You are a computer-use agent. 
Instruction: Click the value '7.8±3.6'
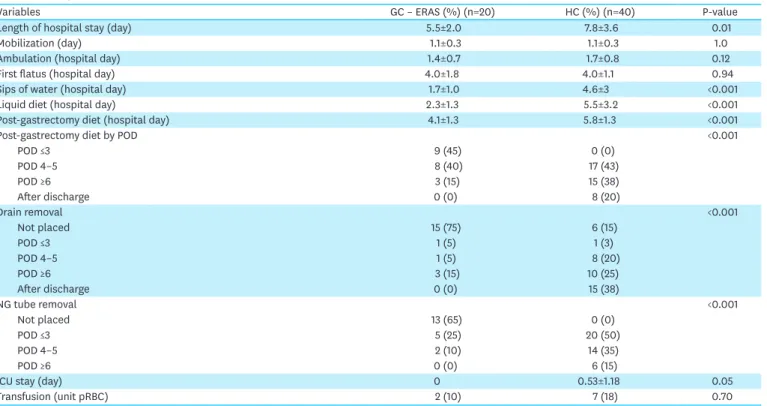click(x=601, y=28)
